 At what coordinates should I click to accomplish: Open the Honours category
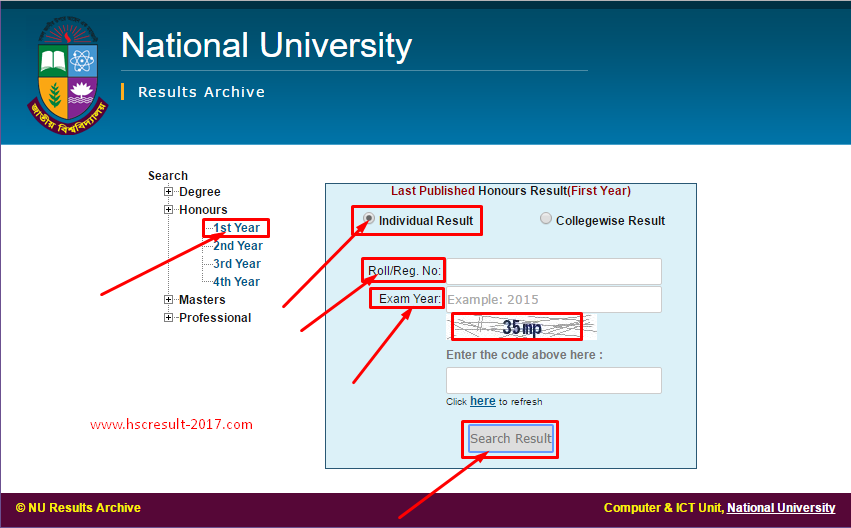tap(203, 209)
